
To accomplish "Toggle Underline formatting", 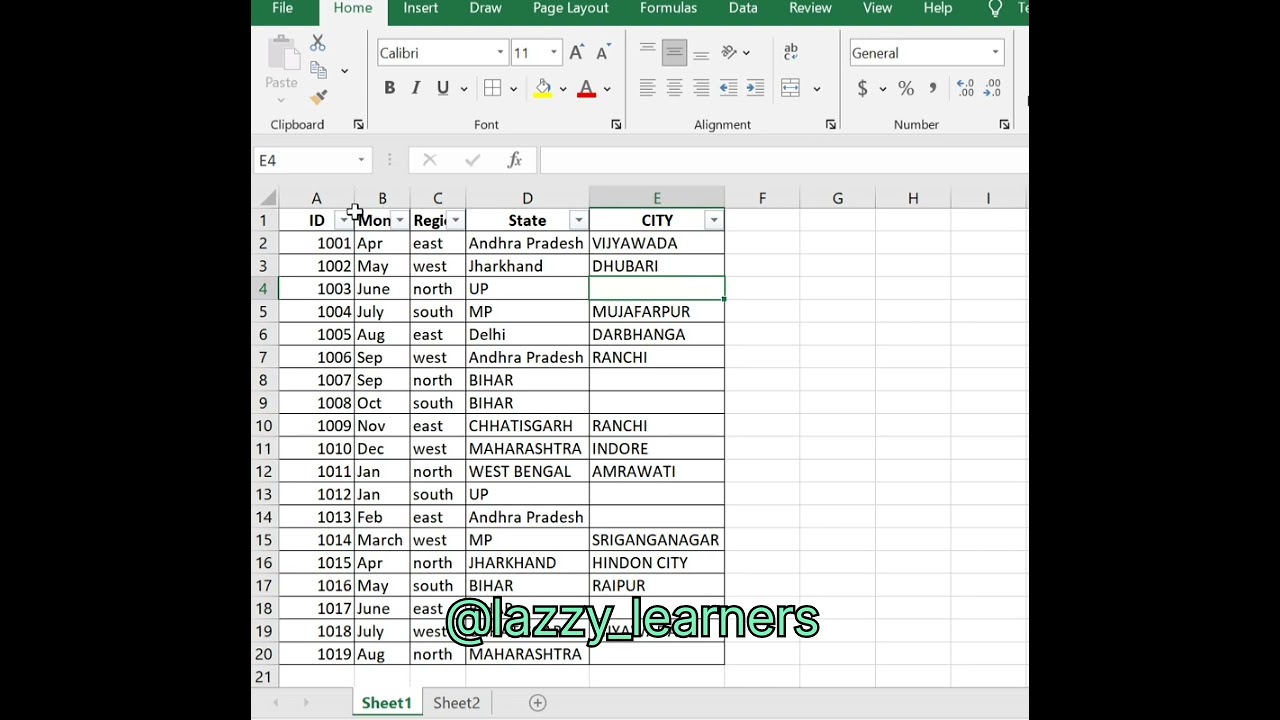I will tap(443, 88).
